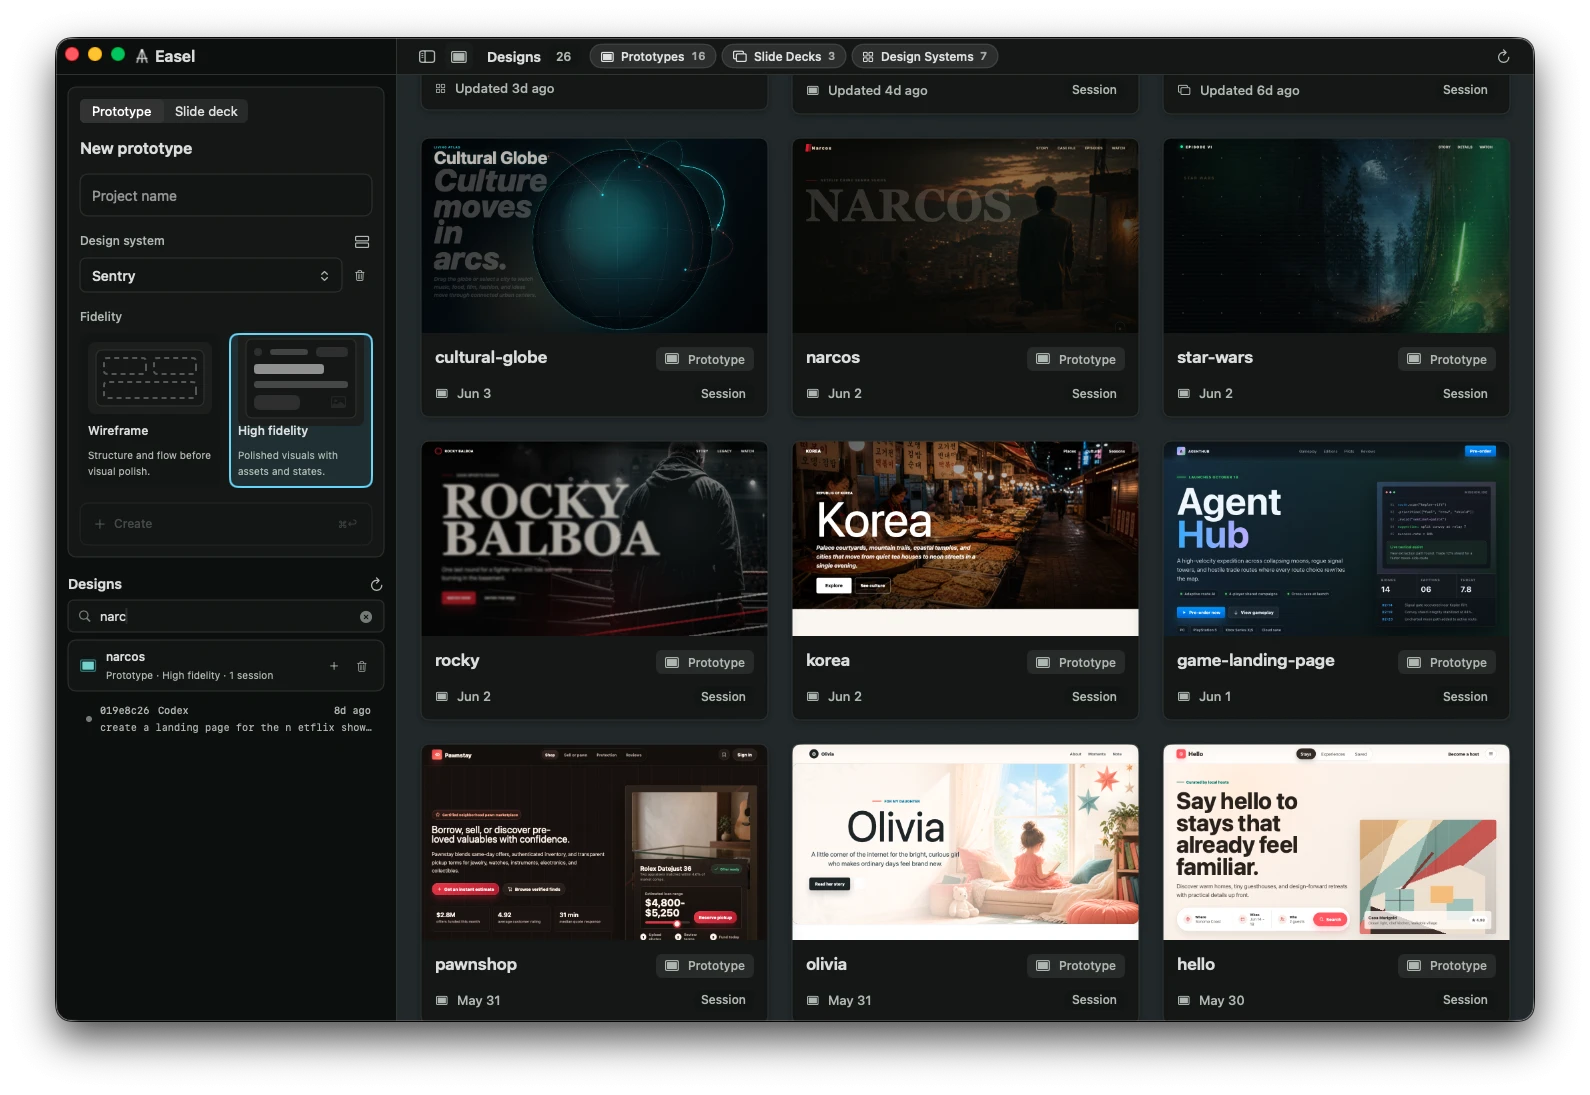The image size is (1590, 1095).
Task: Open the Sentry design system dropdown
Action: 211,276
